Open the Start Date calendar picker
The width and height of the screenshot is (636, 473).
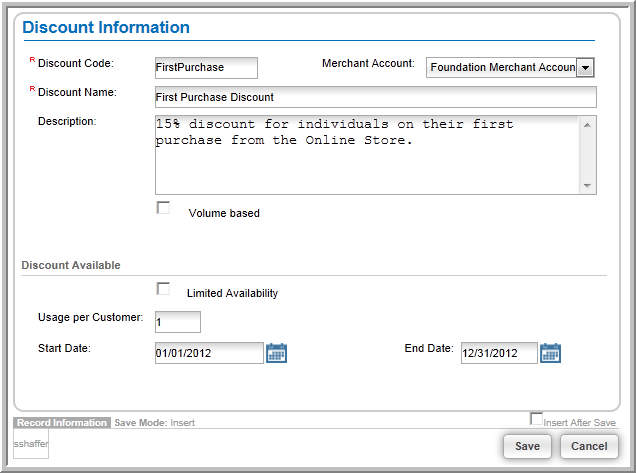pyautogui.click(x=276, y=353)
